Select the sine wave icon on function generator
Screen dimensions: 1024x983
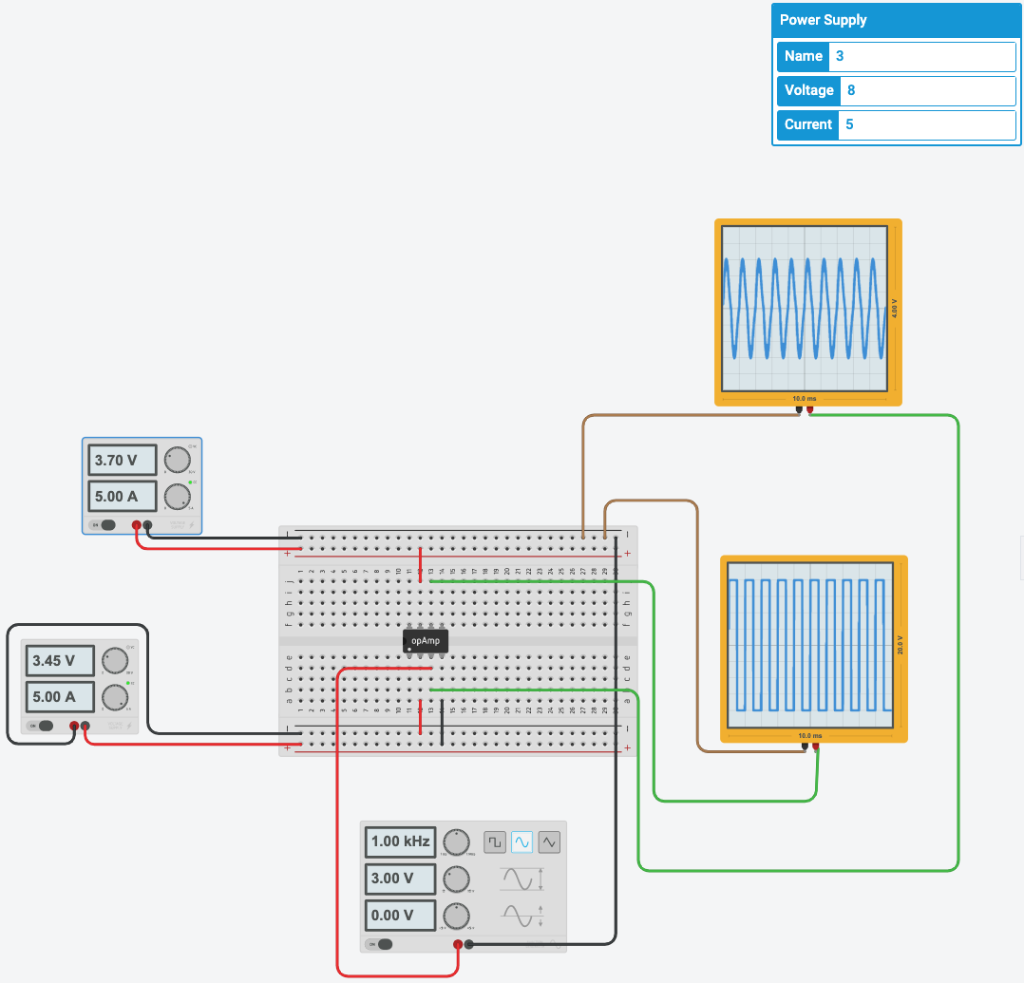pos(521,841)
